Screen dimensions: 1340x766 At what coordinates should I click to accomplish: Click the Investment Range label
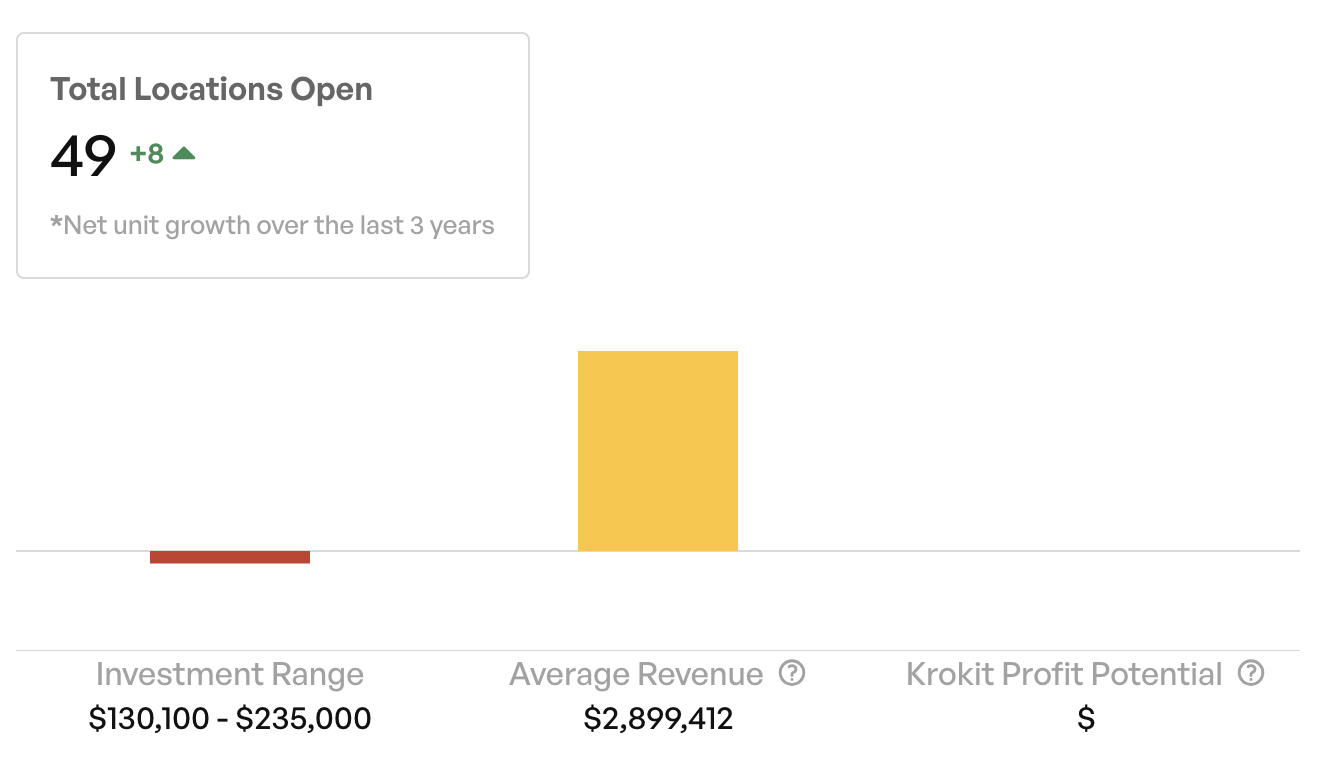point(230,675)
